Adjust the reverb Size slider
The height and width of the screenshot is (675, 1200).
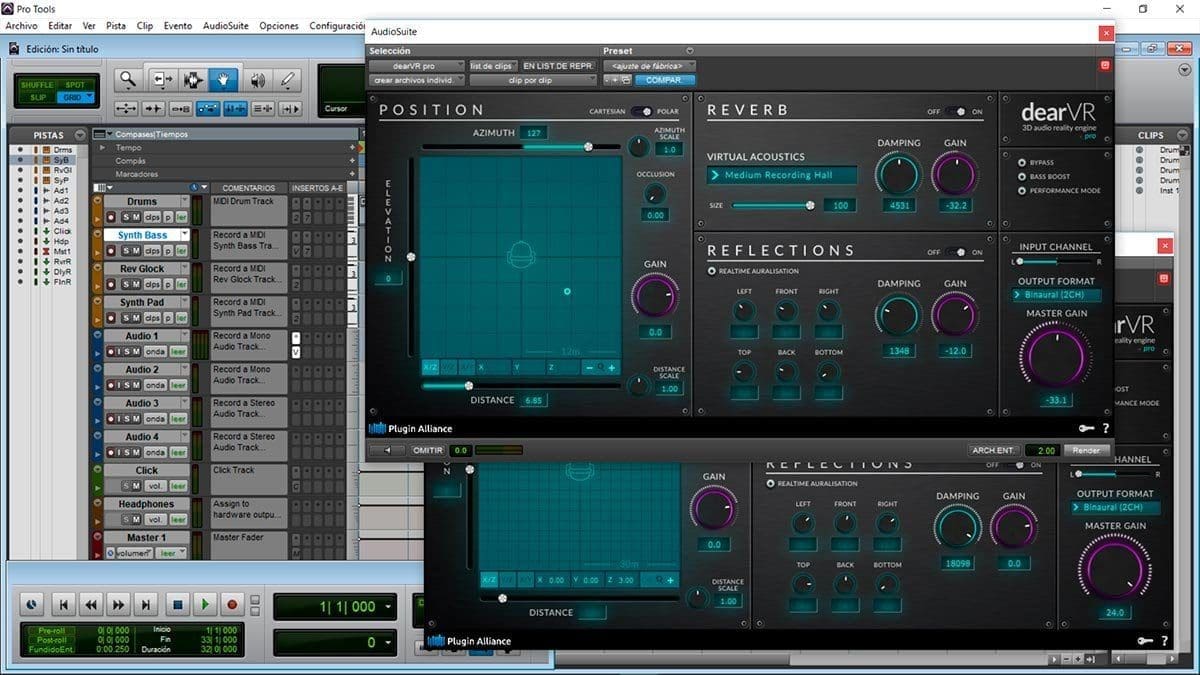(x=771, y=205)
